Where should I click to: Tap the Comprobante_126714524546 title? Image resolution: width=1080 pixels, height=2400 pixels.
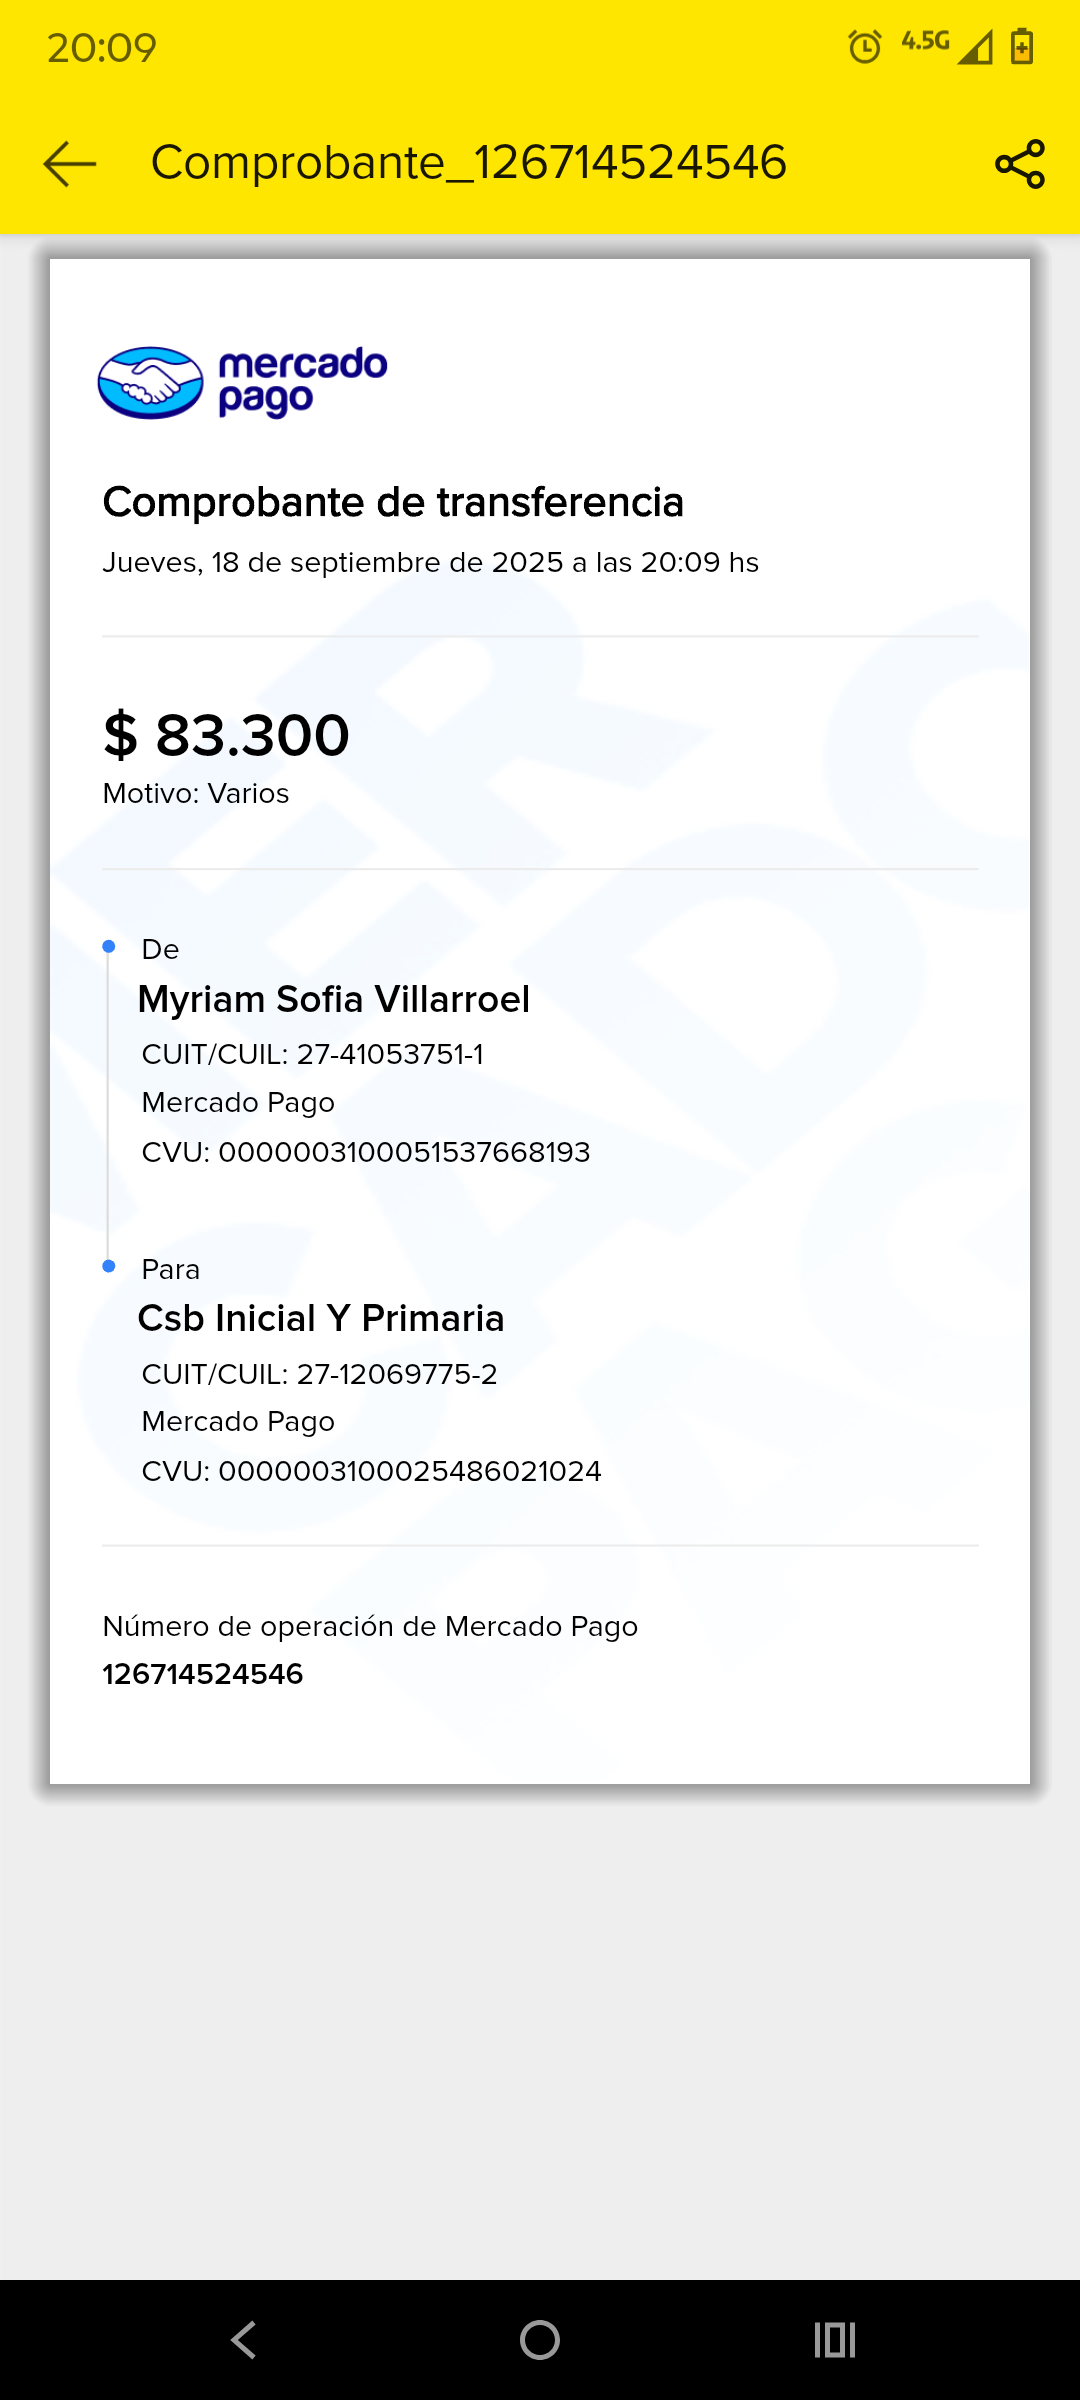(468, 163)
